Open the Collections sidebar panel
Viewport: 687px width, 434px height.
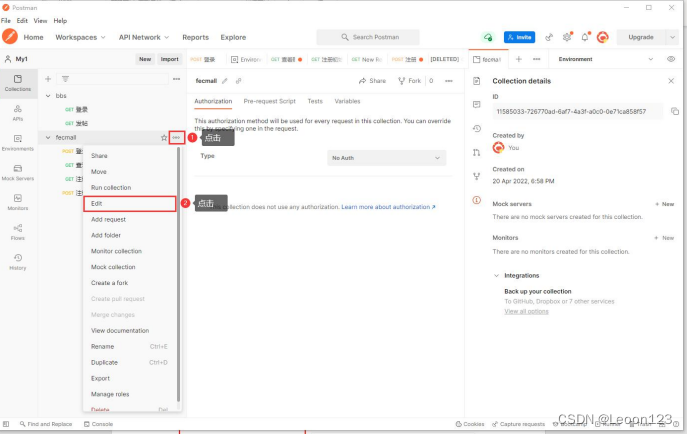[x=18, y=83]
